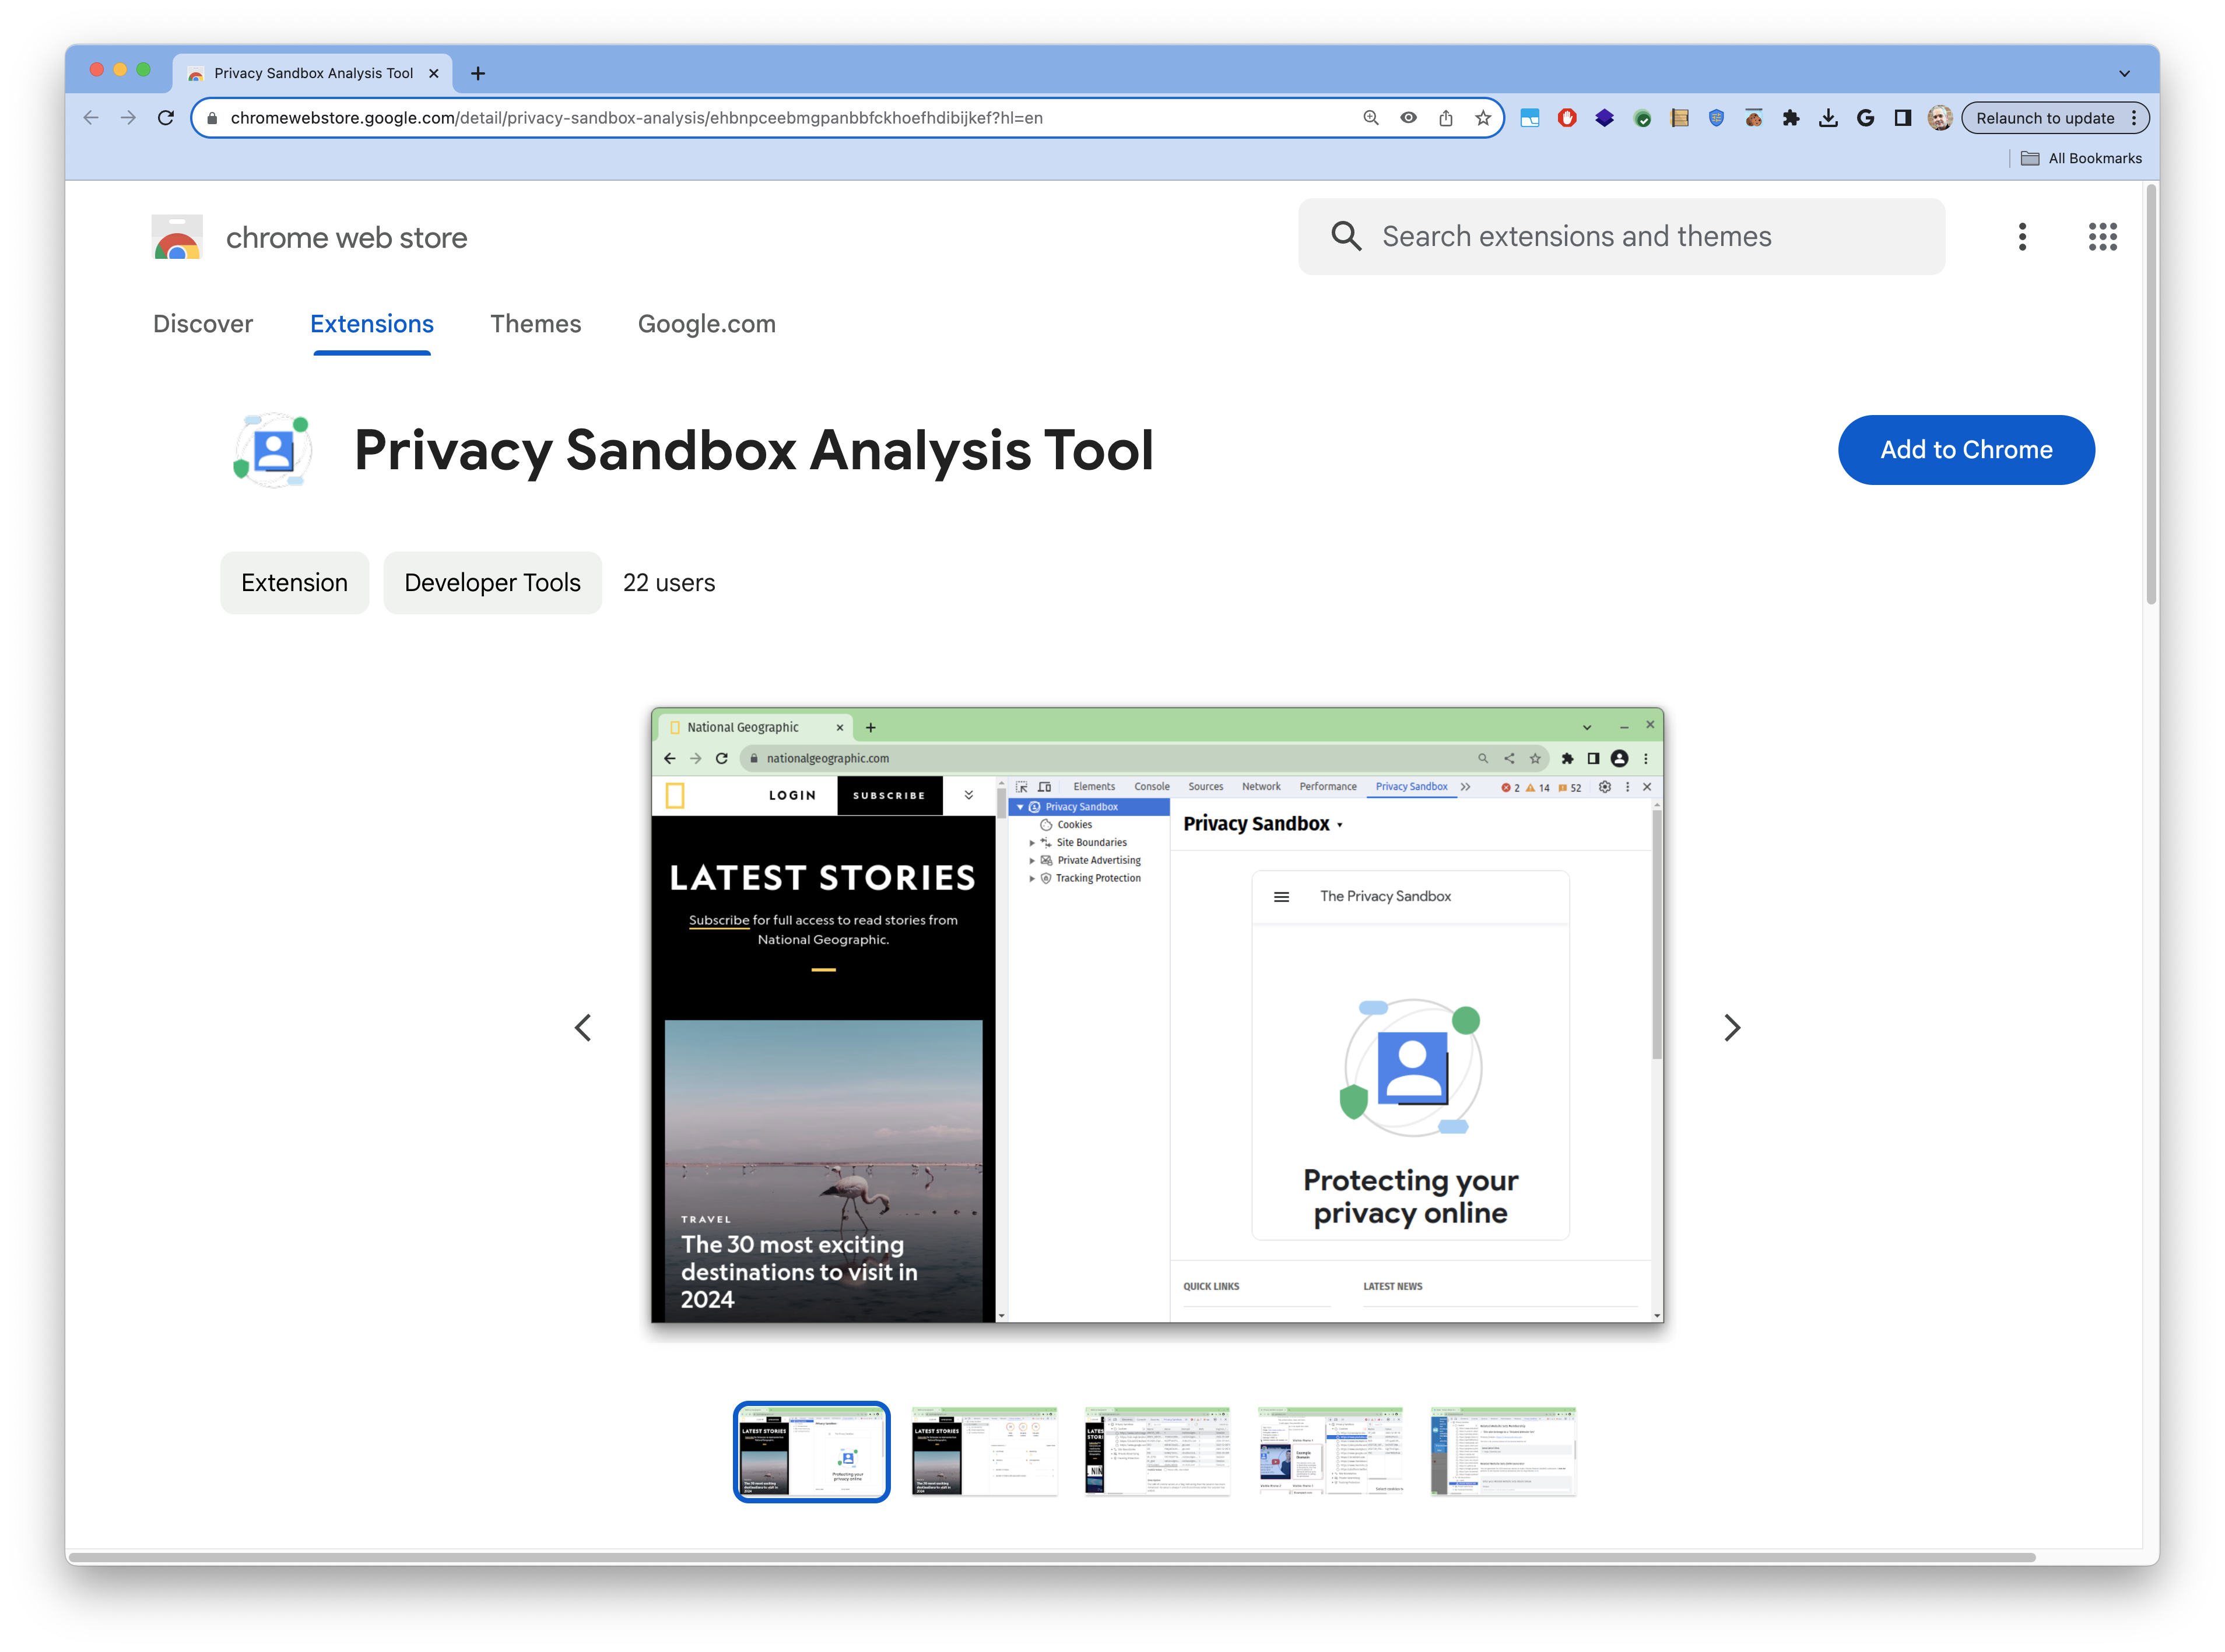Open the purple stacked layers extension

pyautogui.click(x=1604, y=118)
